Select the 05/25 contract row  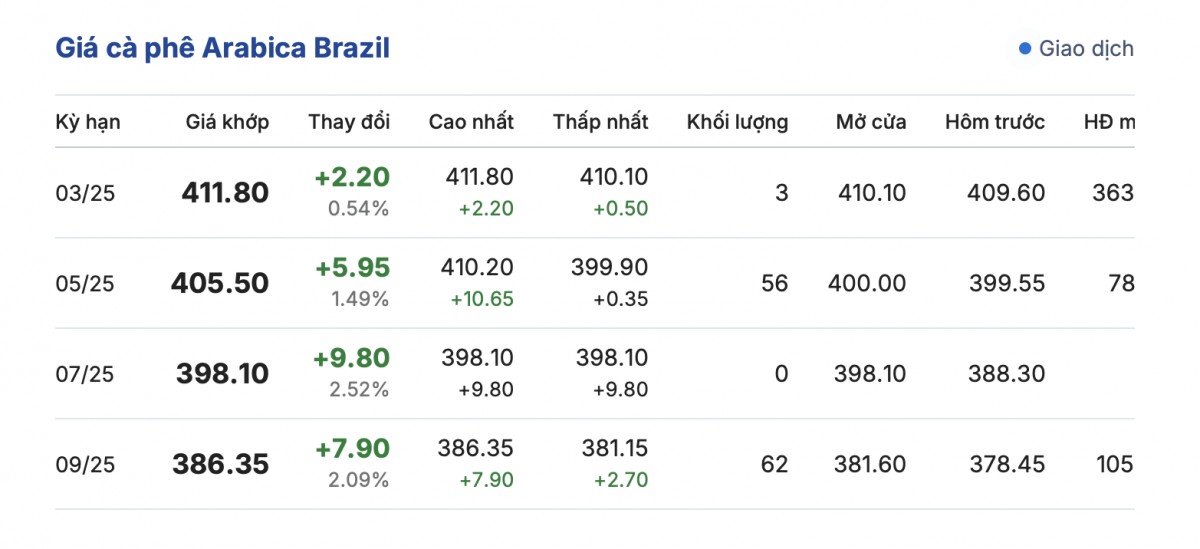(x=85, y=284)
